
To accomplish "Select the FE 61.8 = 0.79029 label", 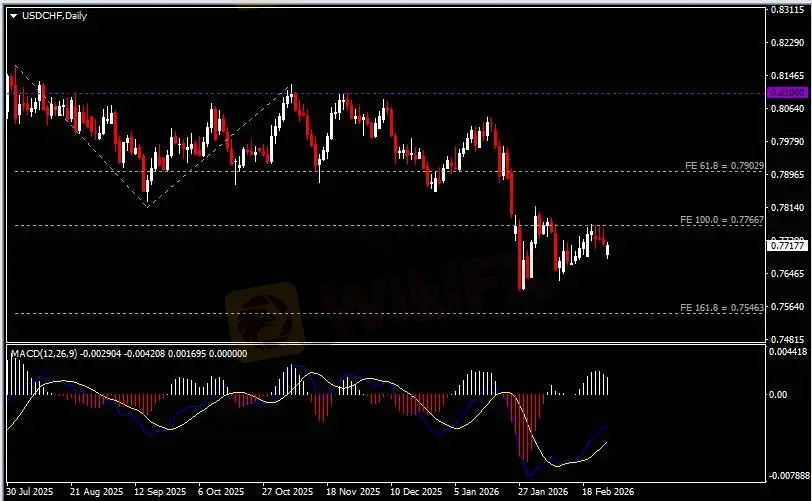I will [723, 165].
